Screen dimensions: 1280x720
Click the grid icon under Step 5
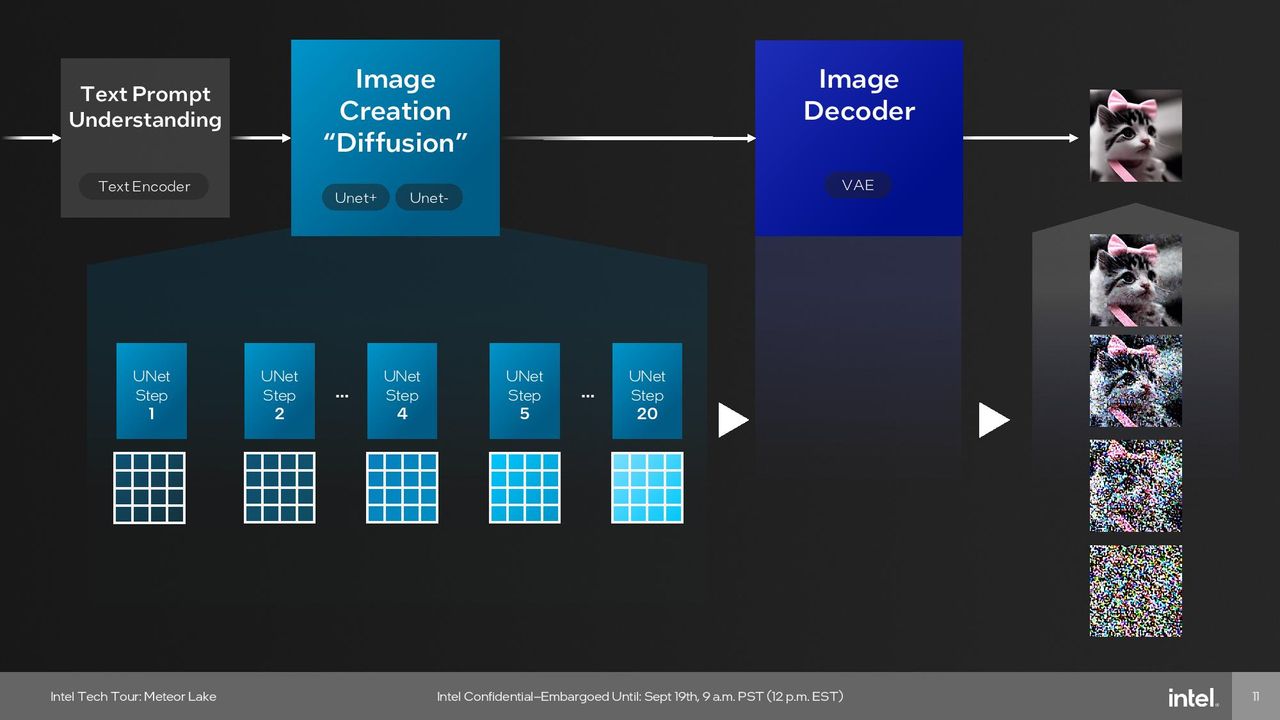[525, 488]
